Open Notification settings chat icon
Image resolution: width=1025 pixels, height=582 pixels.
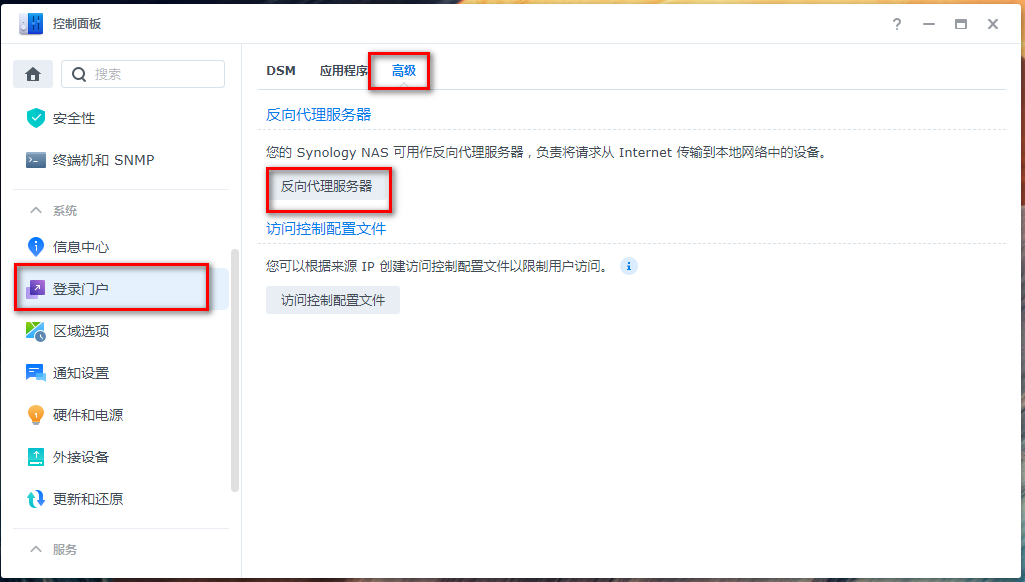(36, 373)
